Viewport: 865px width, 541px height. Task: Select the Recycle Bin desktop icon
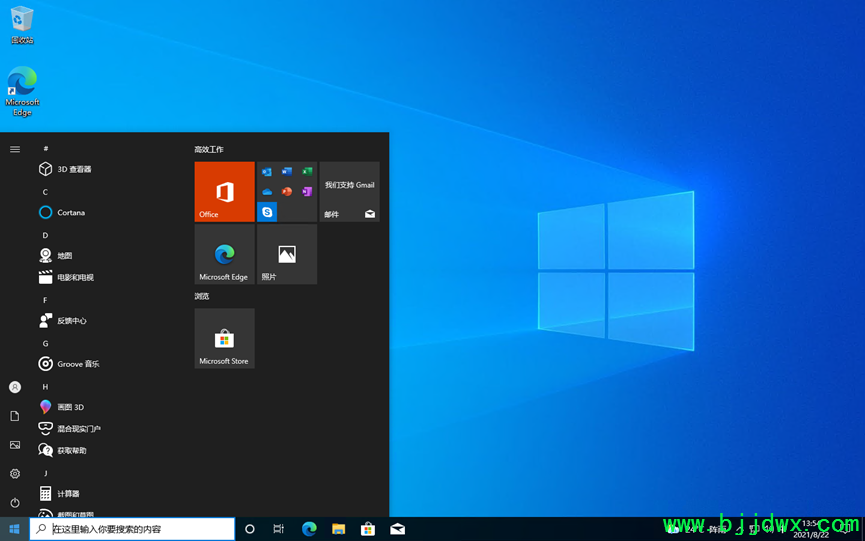22,25
